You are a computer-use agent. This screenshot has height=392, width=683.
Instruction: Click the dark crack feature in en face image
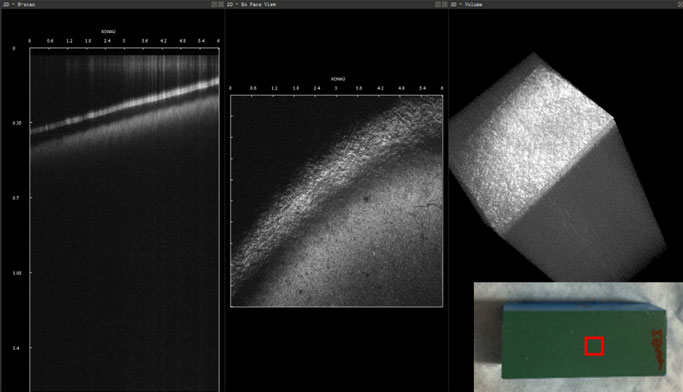[x=427, y=205]
